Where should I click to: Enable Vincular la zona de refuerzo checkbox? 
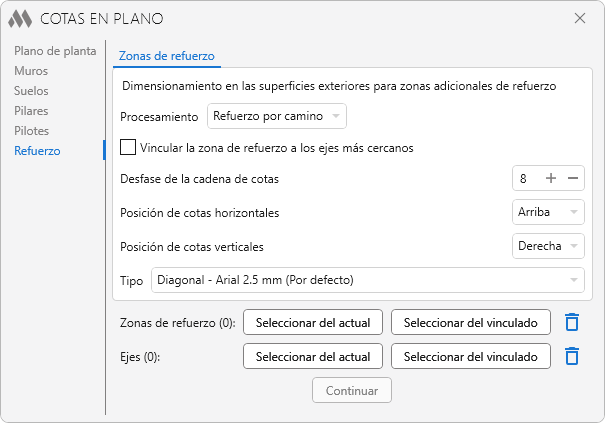point(128,147)
